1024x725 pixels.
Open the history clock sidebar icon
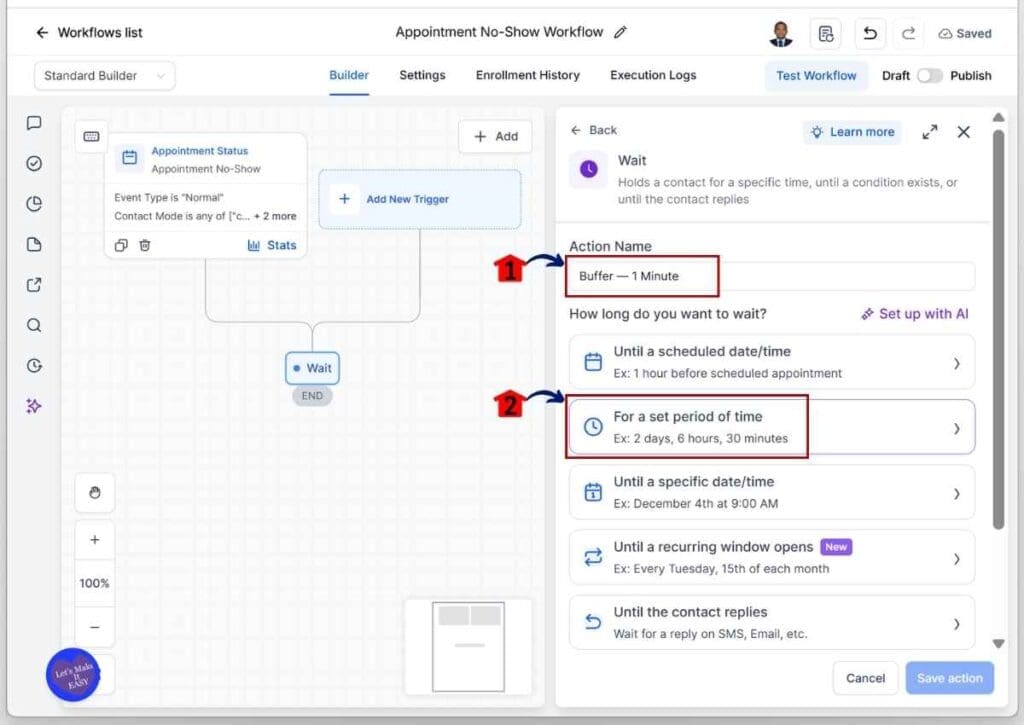pyautogui.click(x=34, y=366)
